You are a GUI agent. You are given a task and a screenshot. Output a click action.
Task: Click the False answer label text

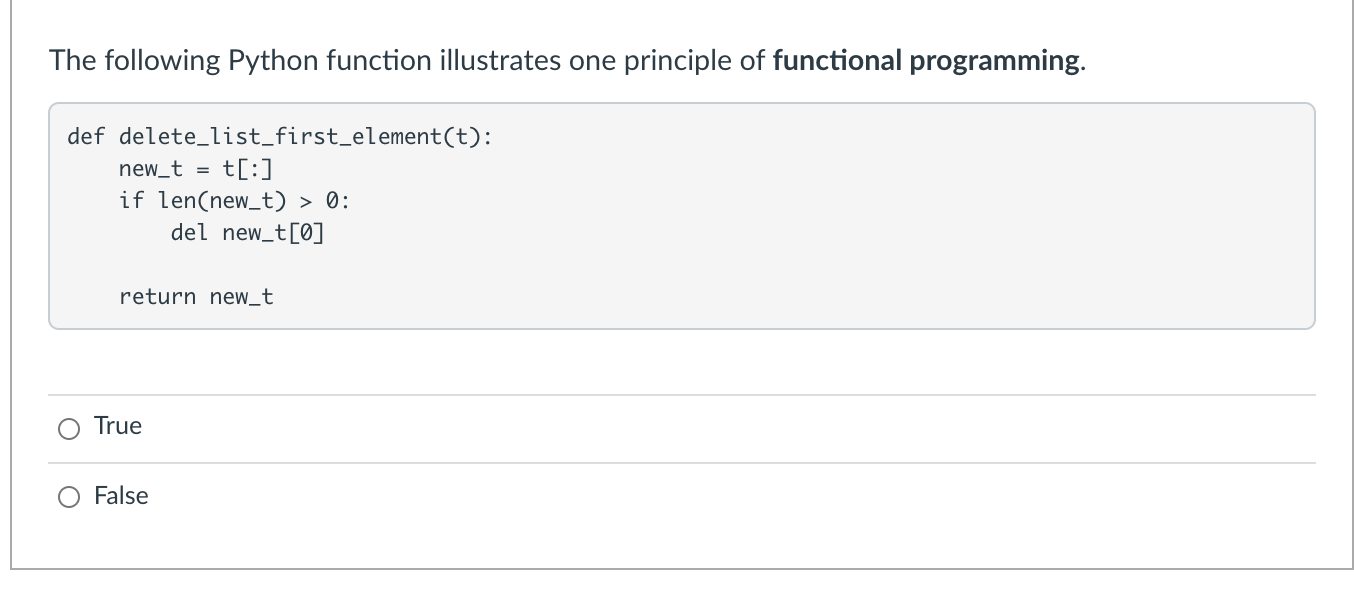[x=120, y=495]
